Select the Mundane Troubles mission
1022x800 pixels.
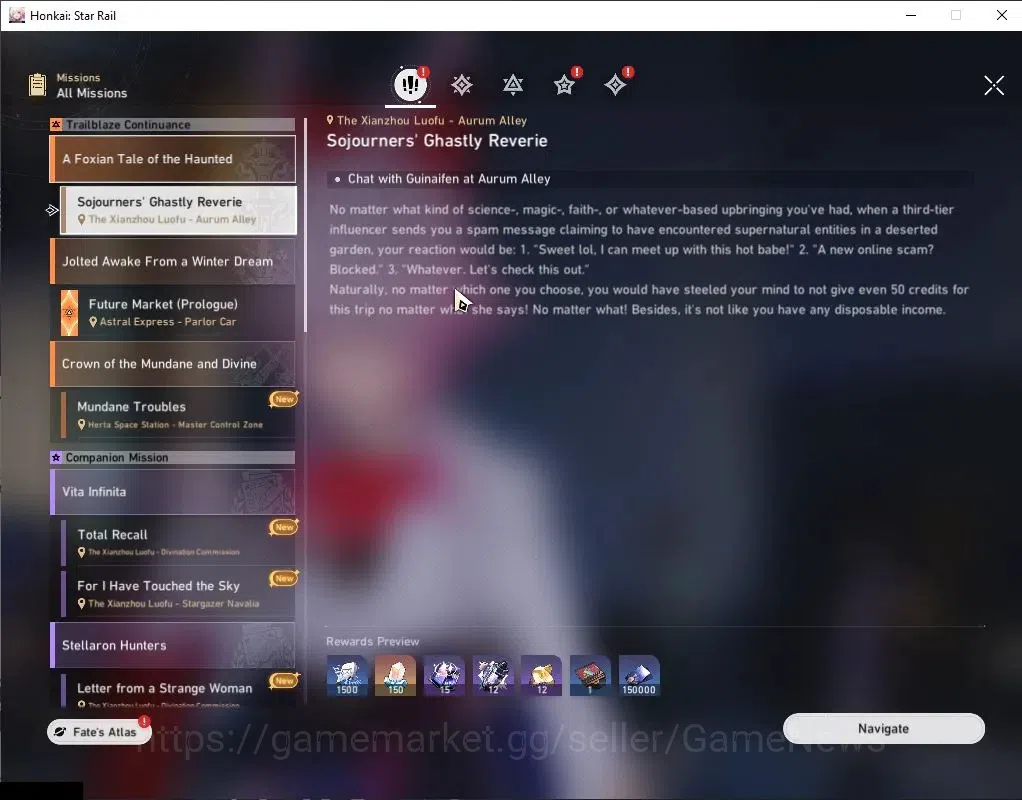[178, 415]
